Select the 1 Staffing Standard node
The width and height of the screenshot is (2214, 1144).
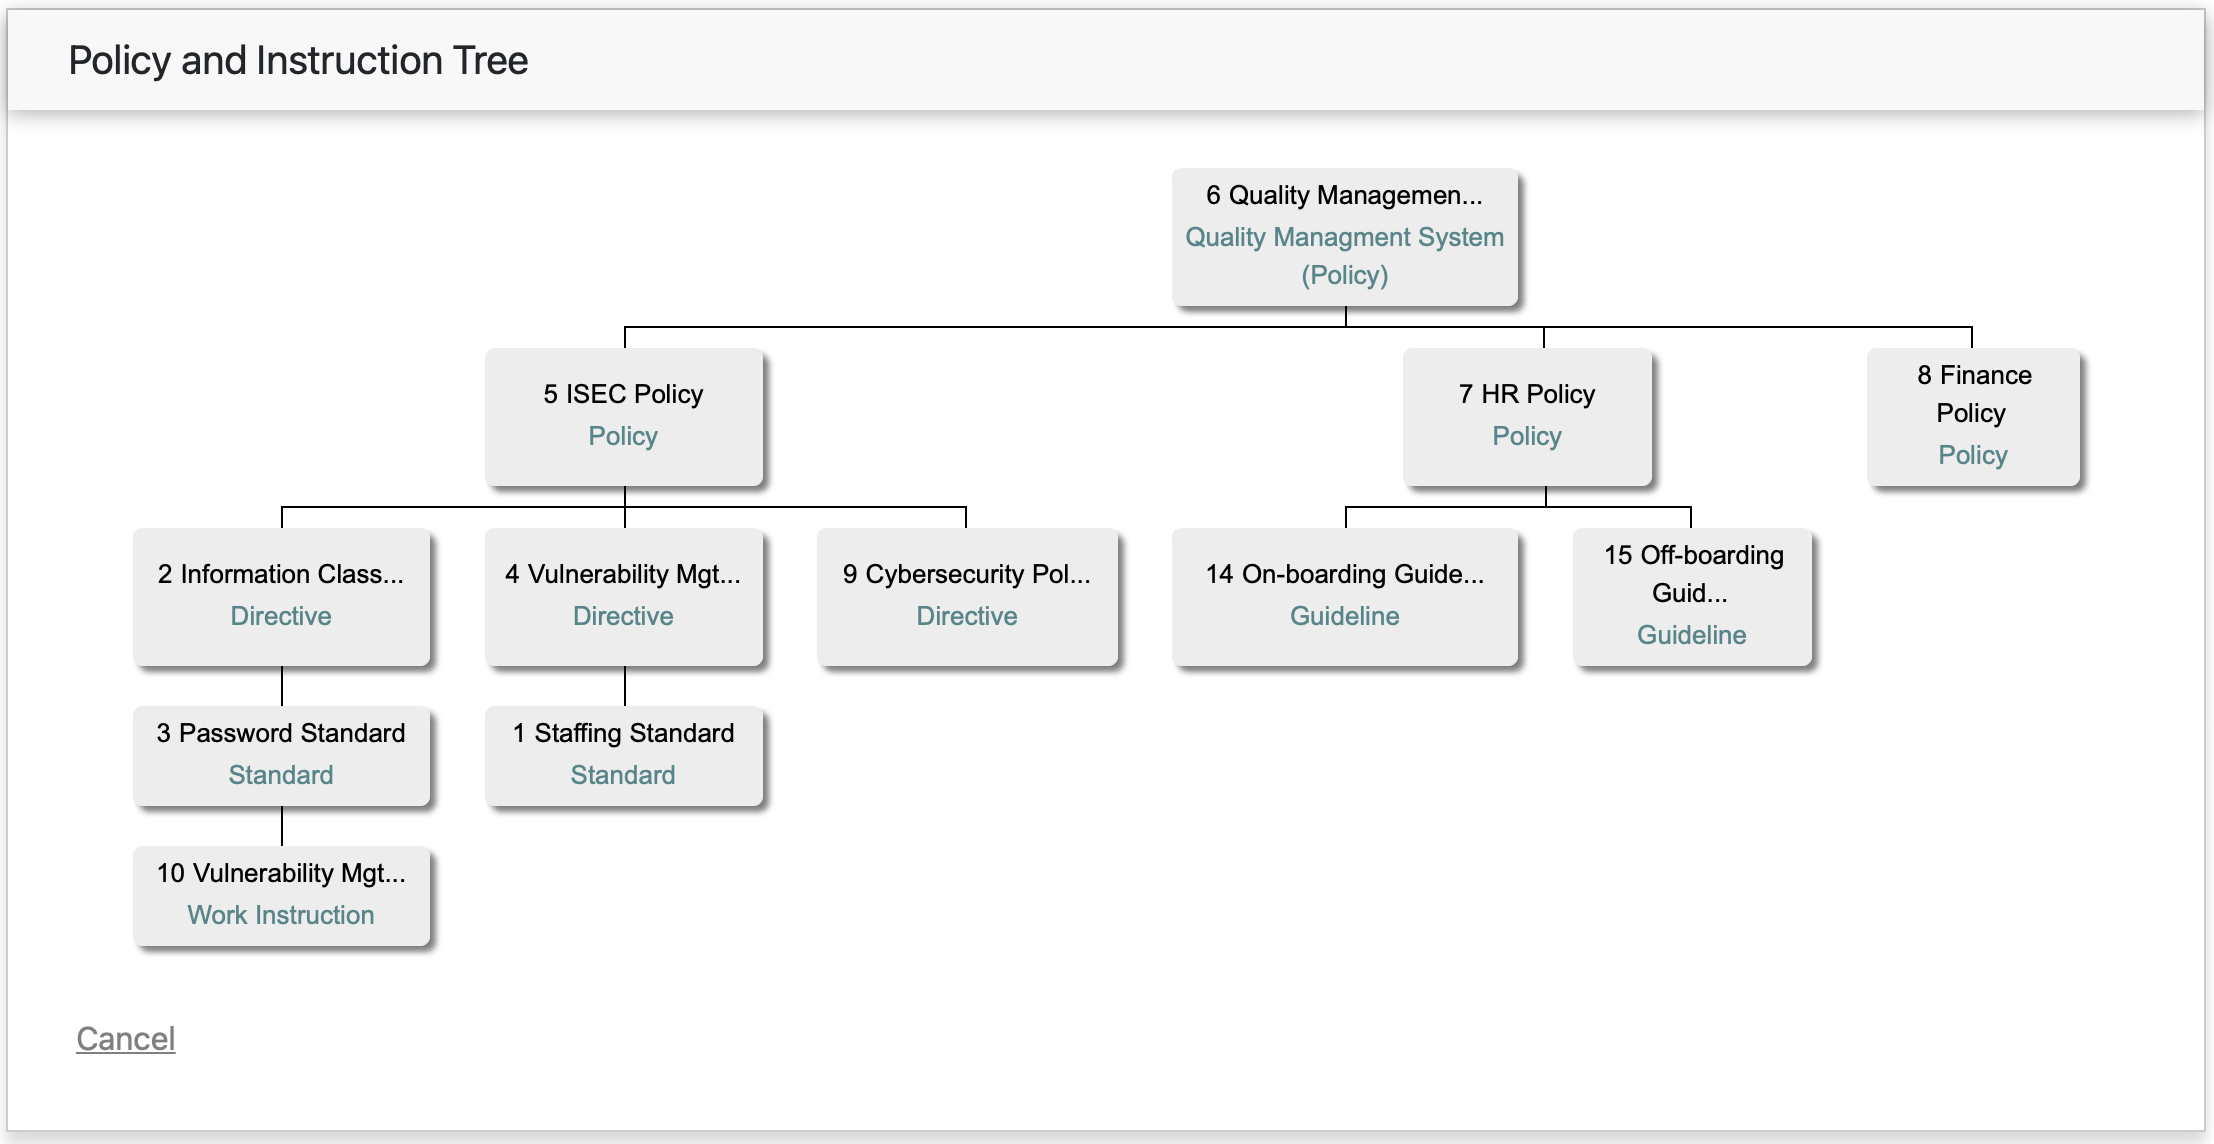(x=623, y=733)
